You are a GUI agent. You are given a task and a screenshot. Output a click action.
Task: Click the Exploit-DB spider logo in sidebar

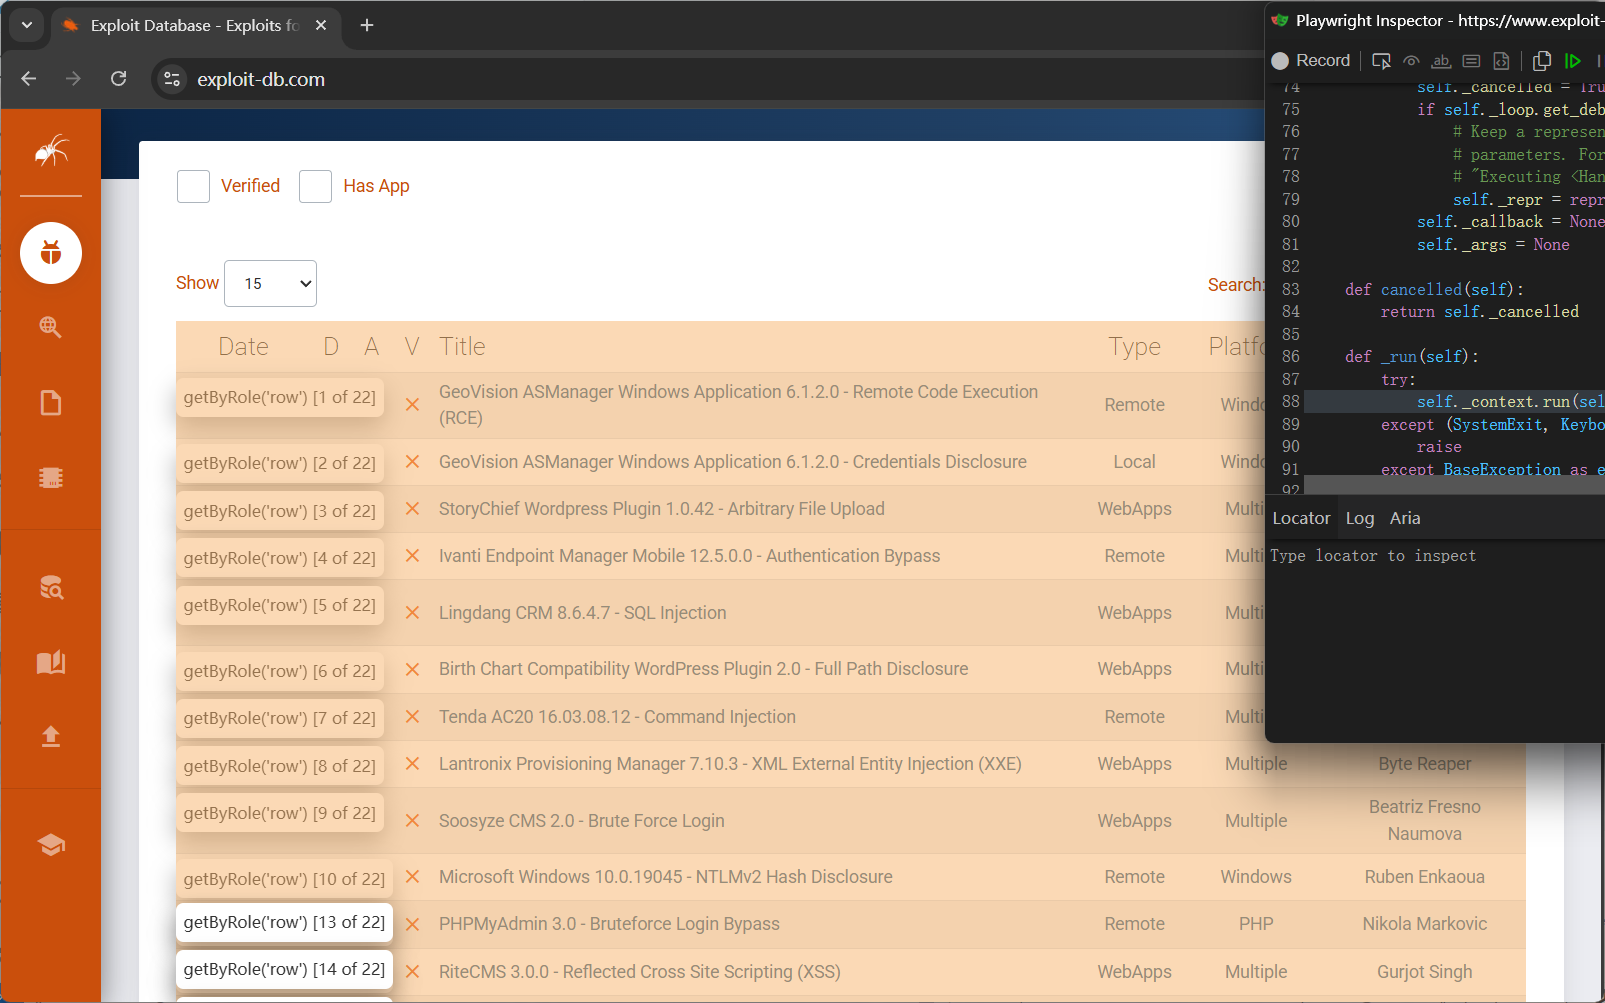click(51, 151)
